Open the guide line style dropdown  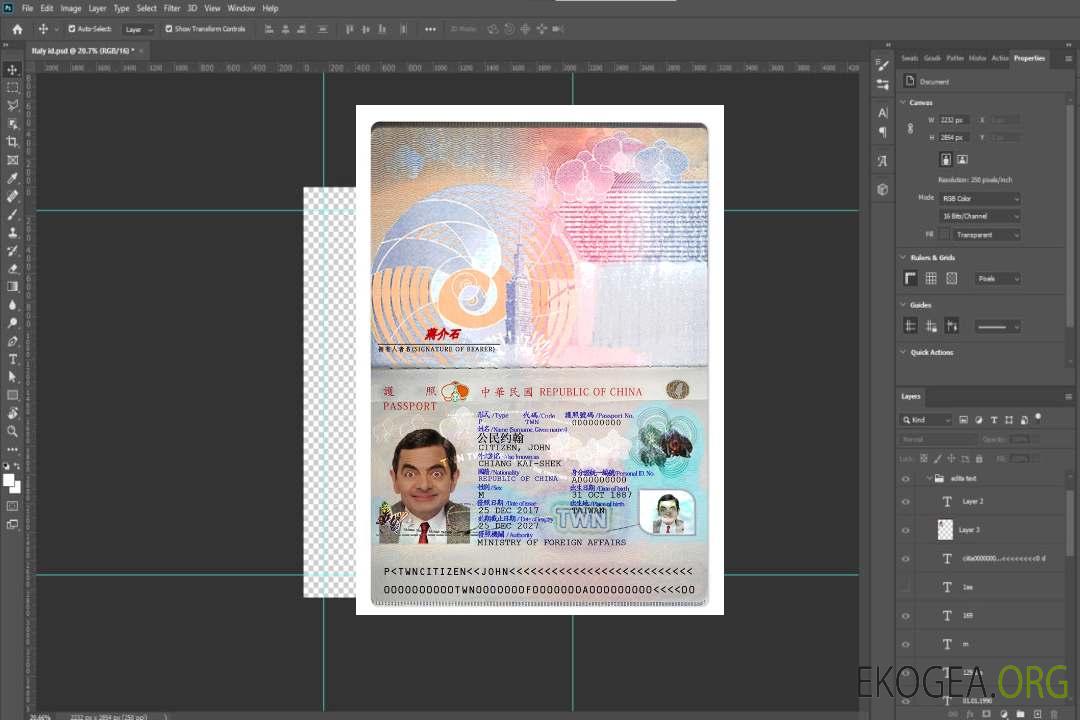[x=998, y=327]
